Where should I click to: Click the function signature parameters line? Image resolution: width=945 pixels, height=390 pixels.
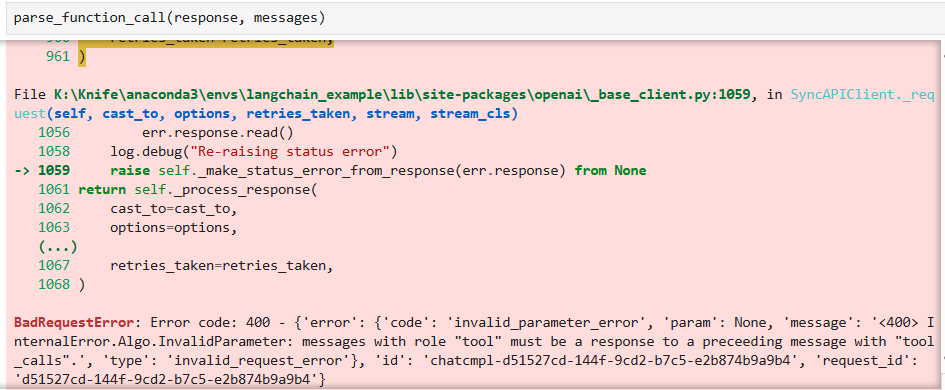click(x=281, y=113)
